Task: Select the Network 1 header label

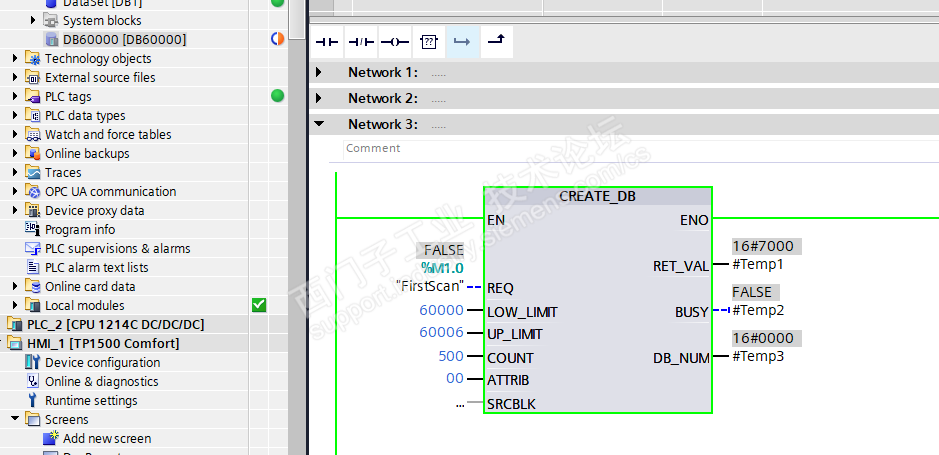Action: 383,72
